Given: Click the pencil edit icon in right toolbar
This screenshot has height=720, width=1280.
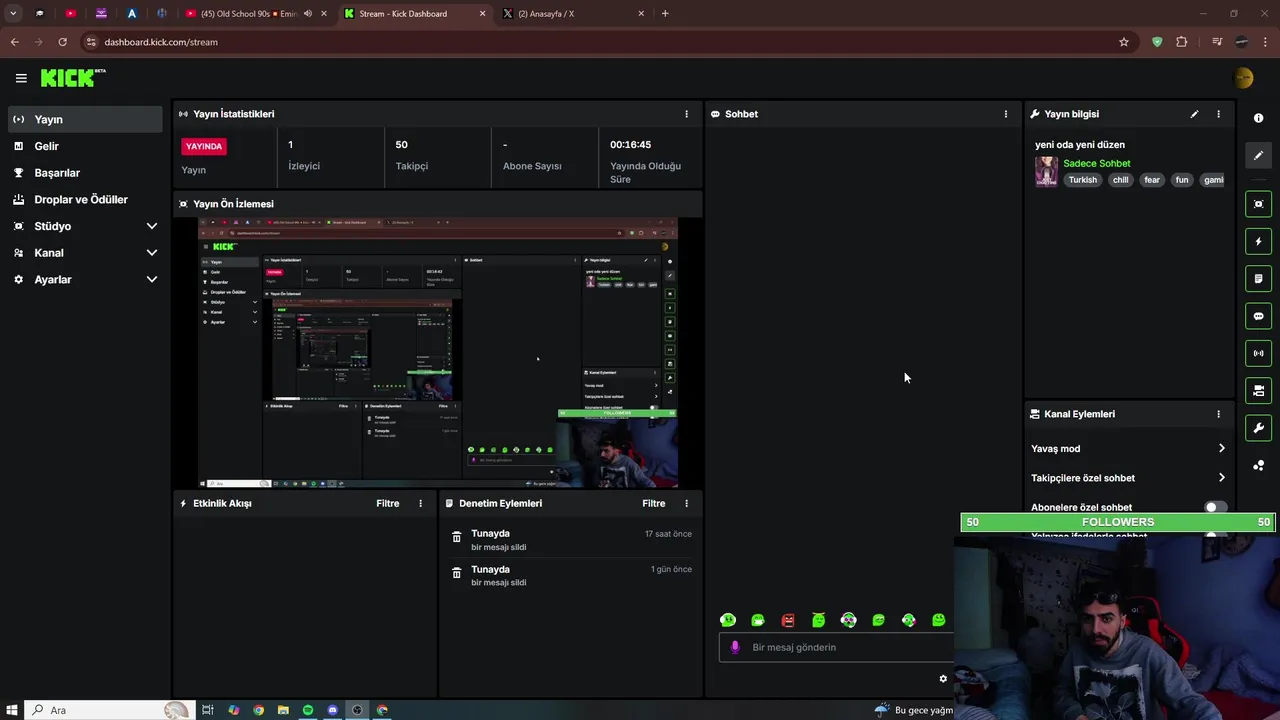Looking at the screenshot, I should tap(1258, 155).
